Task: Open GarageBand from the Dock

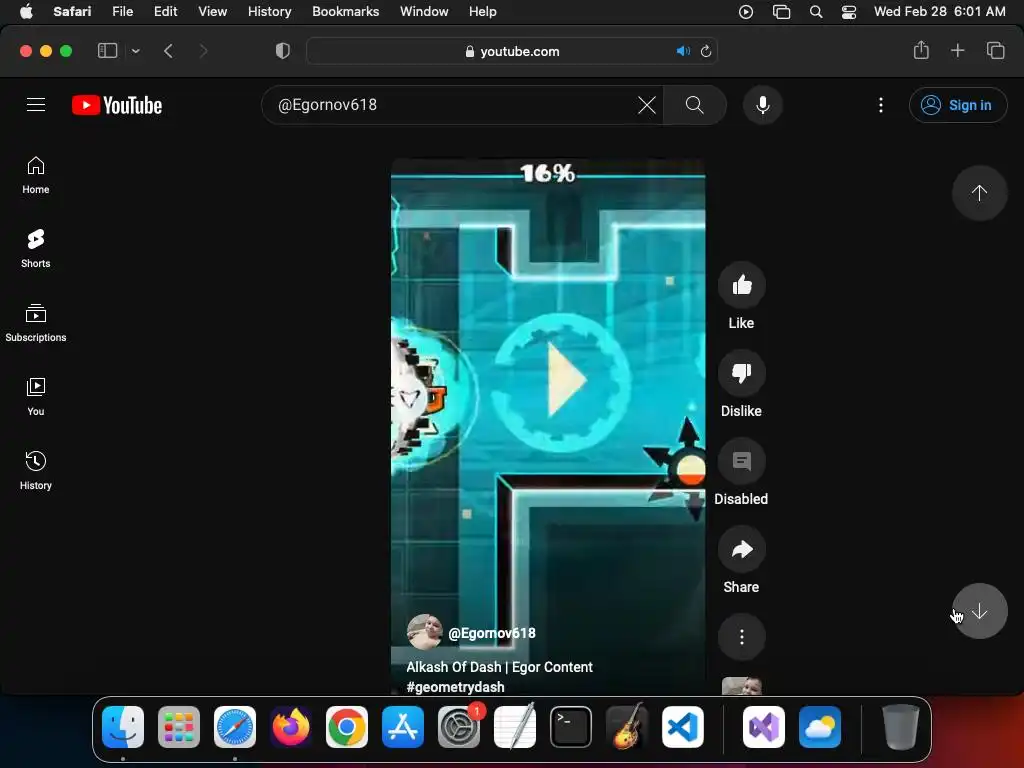Action: coord(627,726)
